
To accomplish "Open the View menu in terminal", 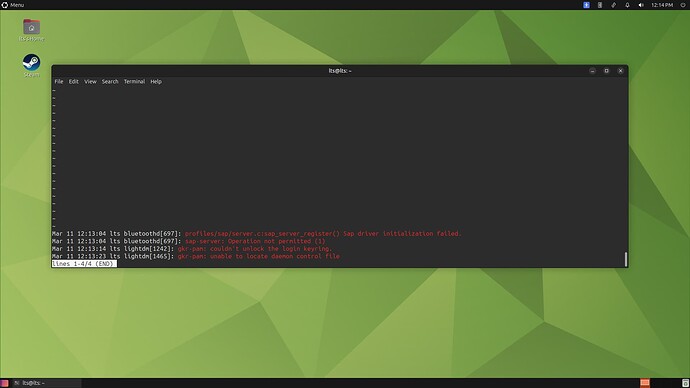I will [x=90, y=81].
